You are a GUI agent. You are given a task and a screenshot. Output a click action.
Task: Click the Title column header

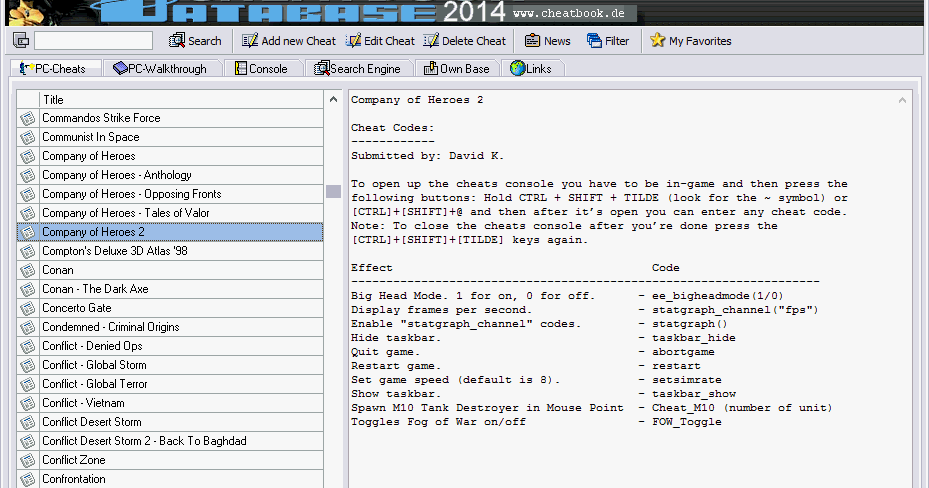(181, 99)
